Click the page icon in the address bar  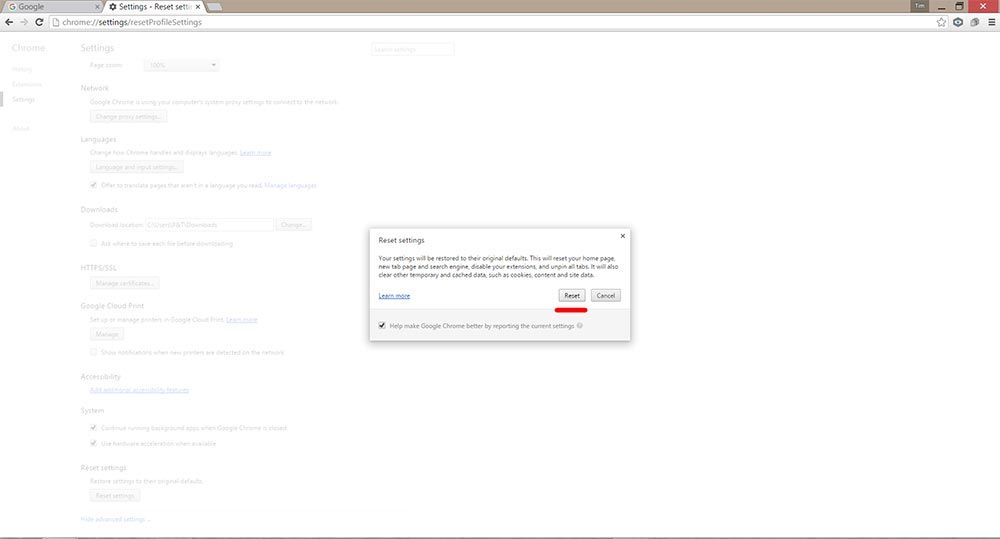tap(55, 22)
